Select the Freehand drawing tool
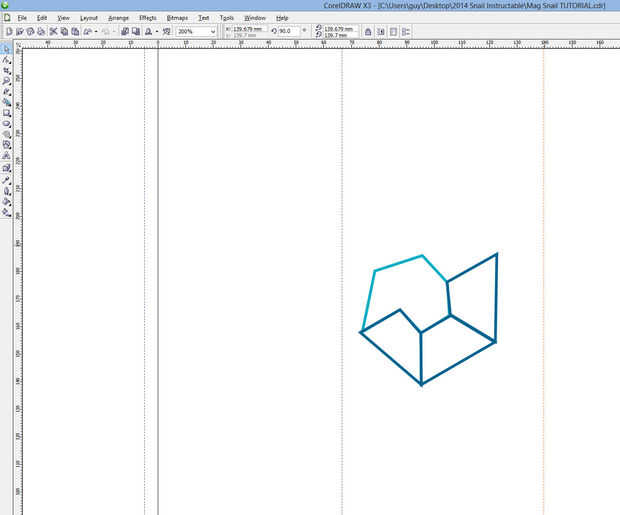The image size is (620, 515). [6, 92]
